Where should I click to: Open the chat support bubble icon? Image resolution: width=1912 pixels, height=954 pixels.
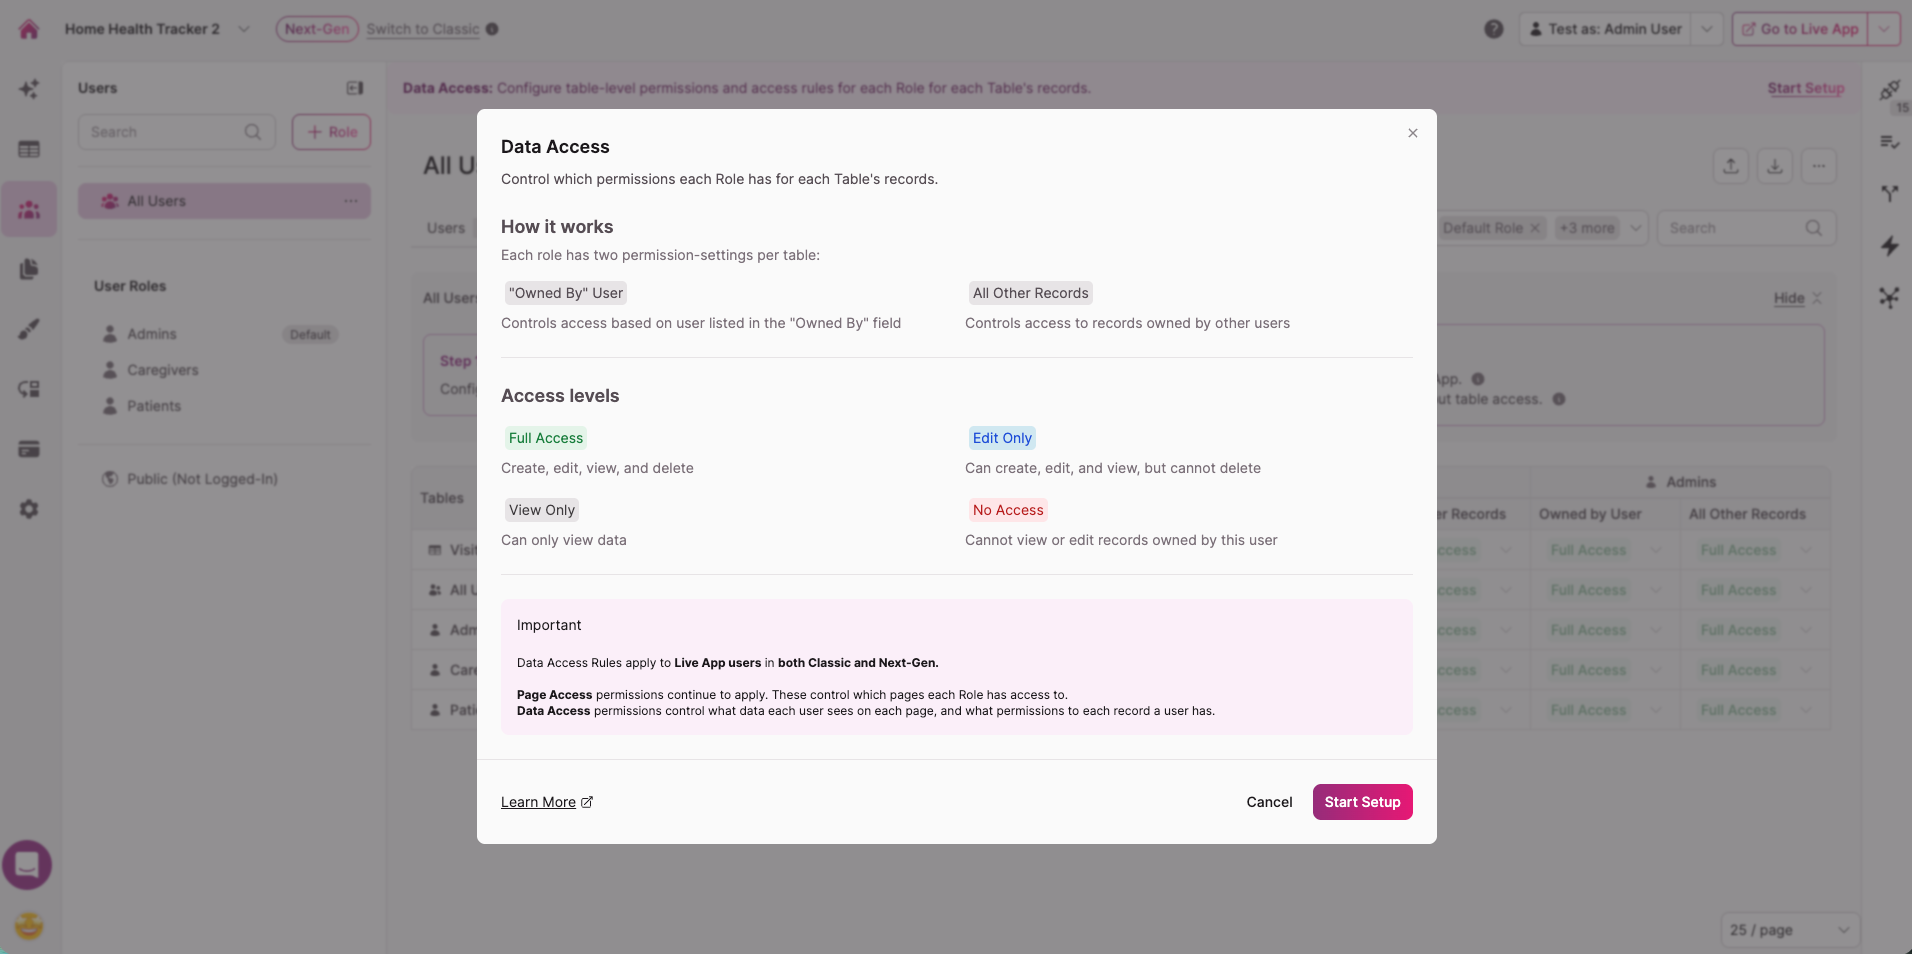(x=27, y=865)
